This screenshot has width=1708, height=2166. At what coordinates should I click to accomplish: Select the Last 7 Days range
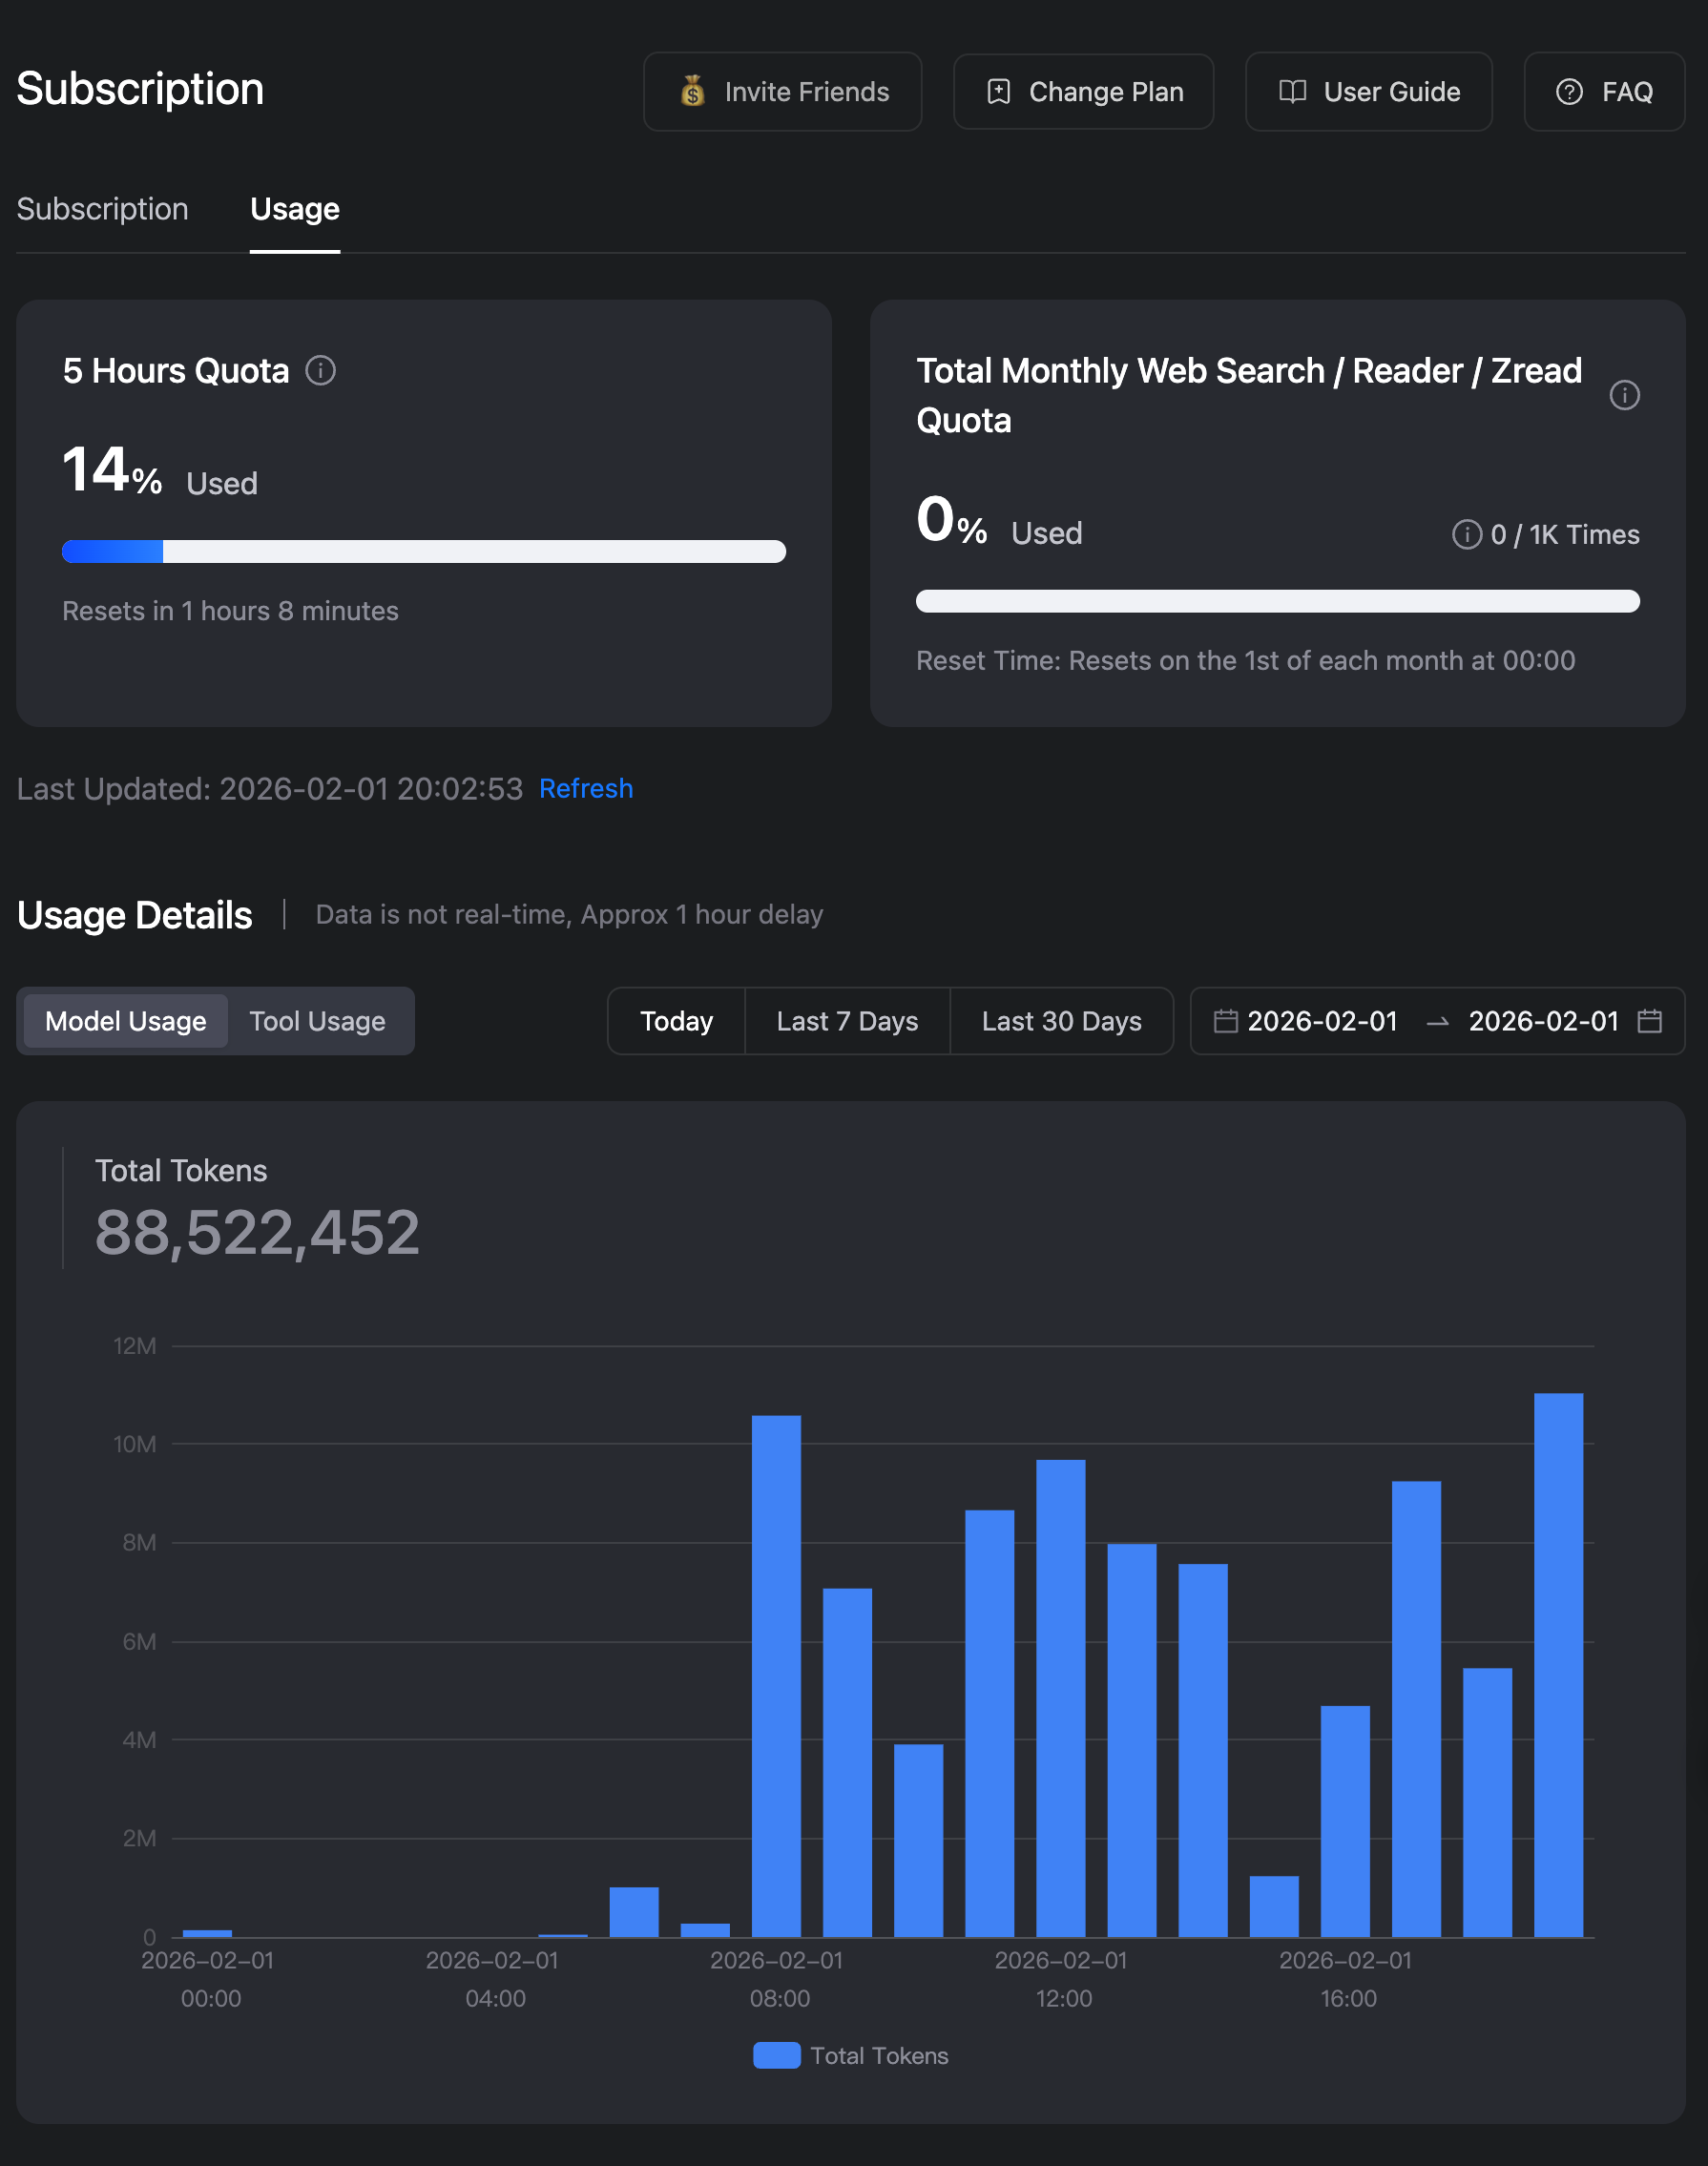pos(847,1021)
